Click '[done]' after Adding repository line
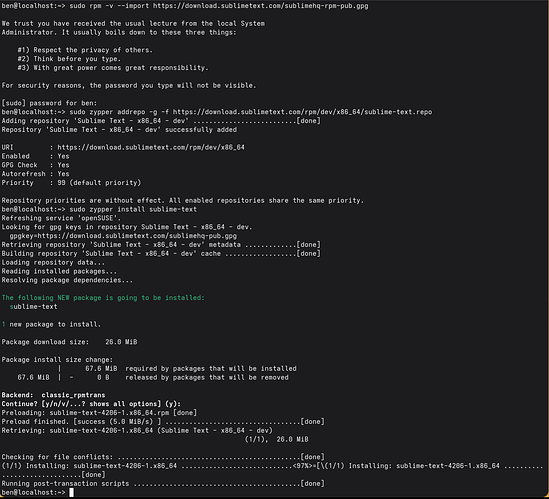This screenshot has width=549, height=499. click(308, 120)
